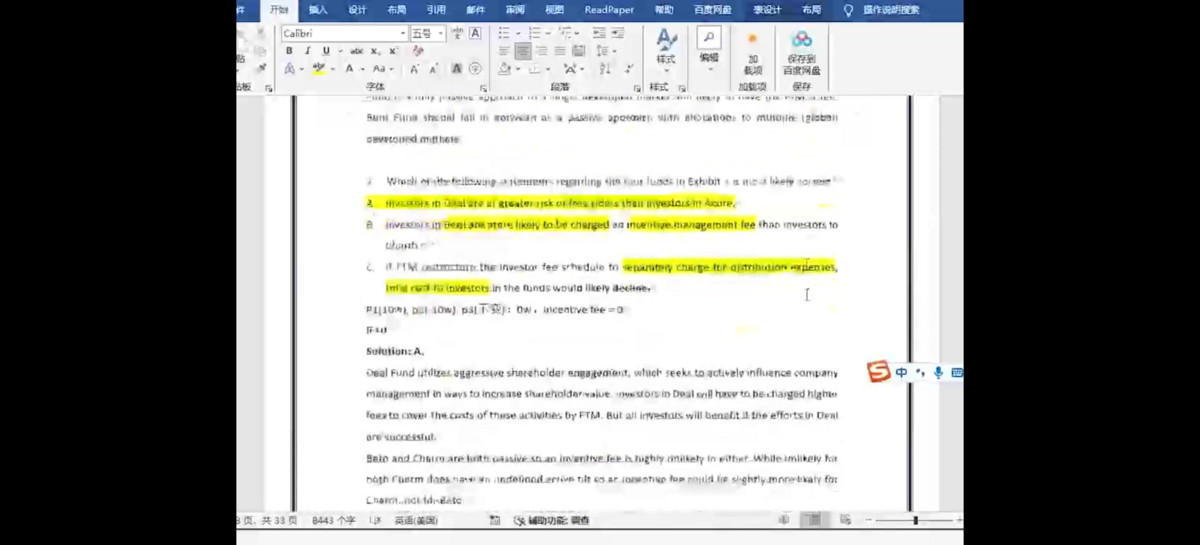This screenshot has width=1200, height=545.
Task: Open the 帮助 (Help) tab
Action: pyautogui.click(x=664, y=10)
